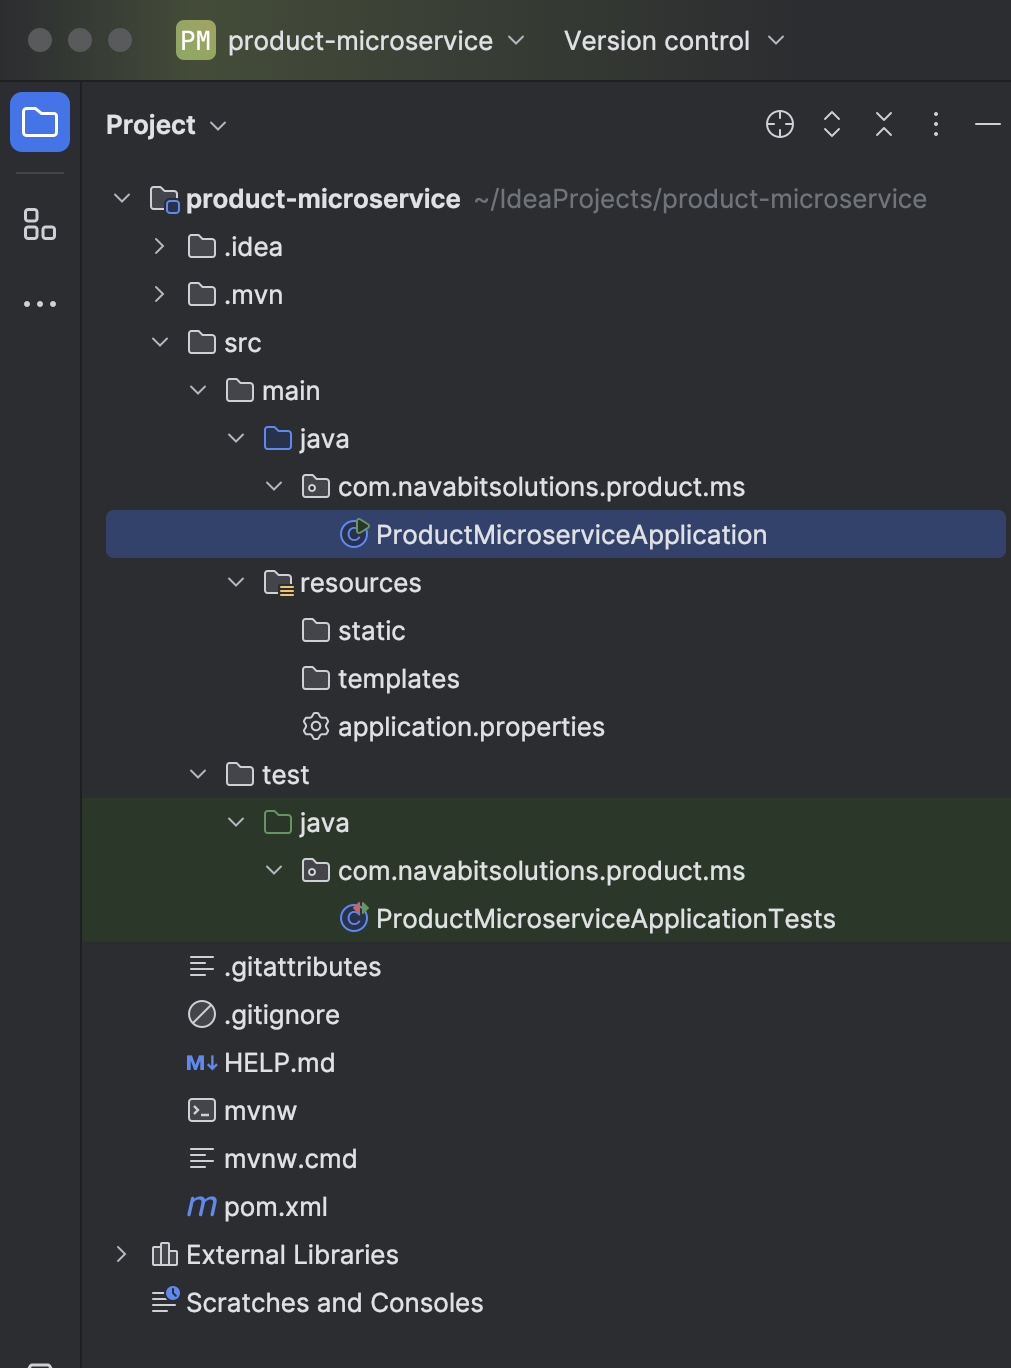Open the Project tool window folder icon
This screenshot has height=1368, width=1011.
coord(40,122)
